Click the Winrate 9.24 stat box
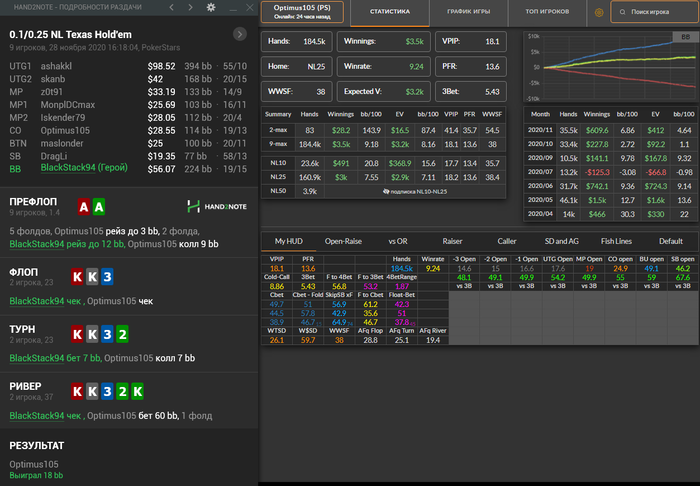The image size is (700, 486). [383, 66]
